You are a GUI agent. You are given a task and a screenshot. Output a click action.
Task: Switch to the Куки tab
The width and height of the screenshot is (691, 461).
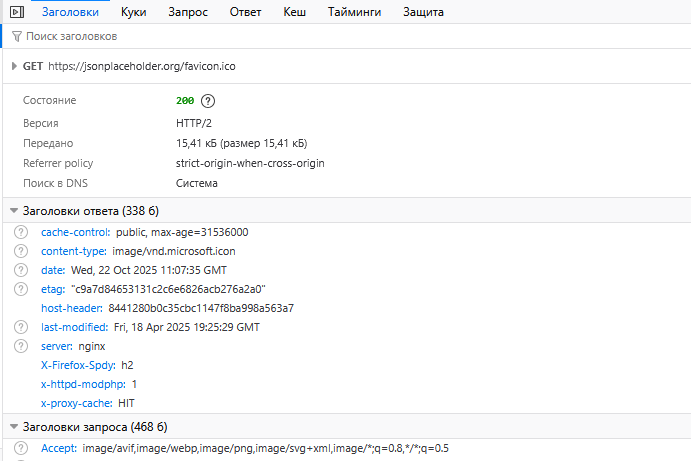tap(133, 12)
